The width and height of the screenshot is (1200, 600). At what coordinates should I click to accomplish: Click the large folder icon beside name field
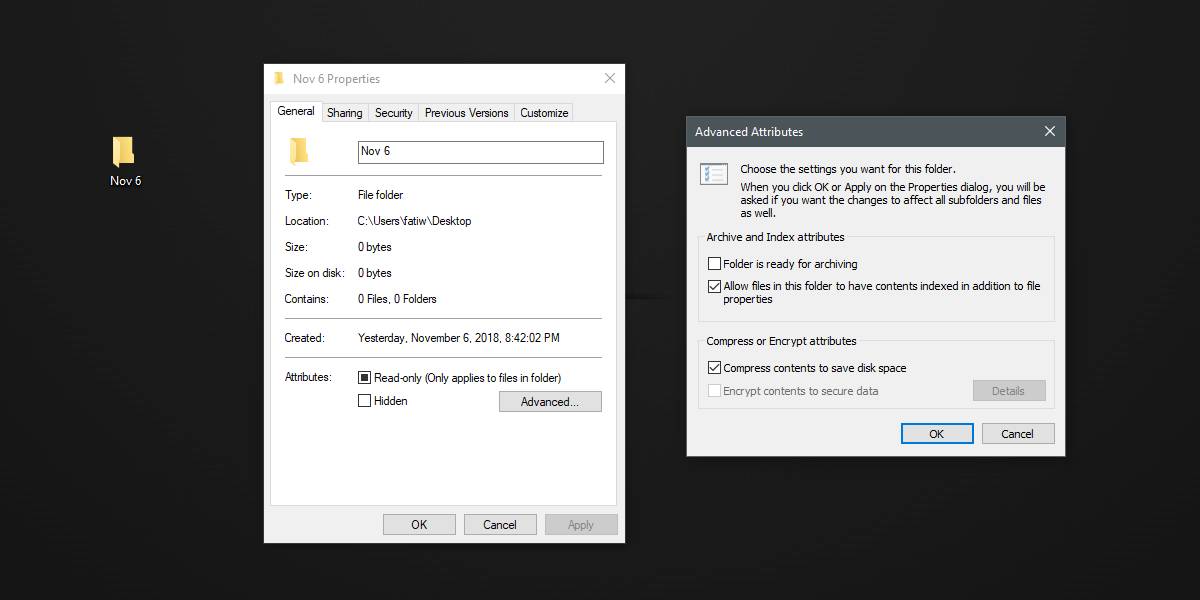coord(299,151)
